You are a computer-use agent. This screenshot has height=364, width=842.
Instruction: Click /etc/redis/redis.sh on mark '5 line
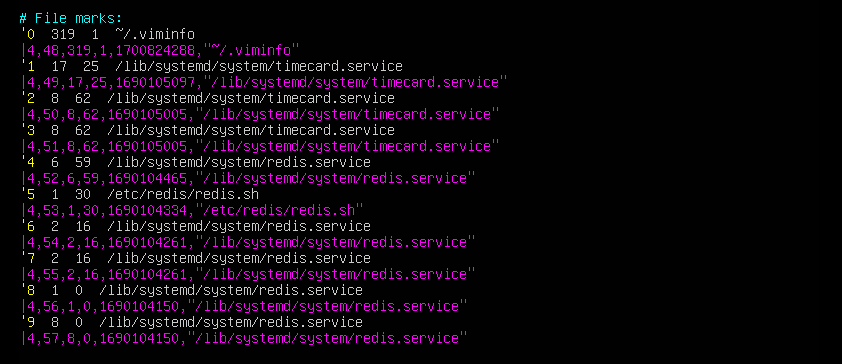point(183,195)
